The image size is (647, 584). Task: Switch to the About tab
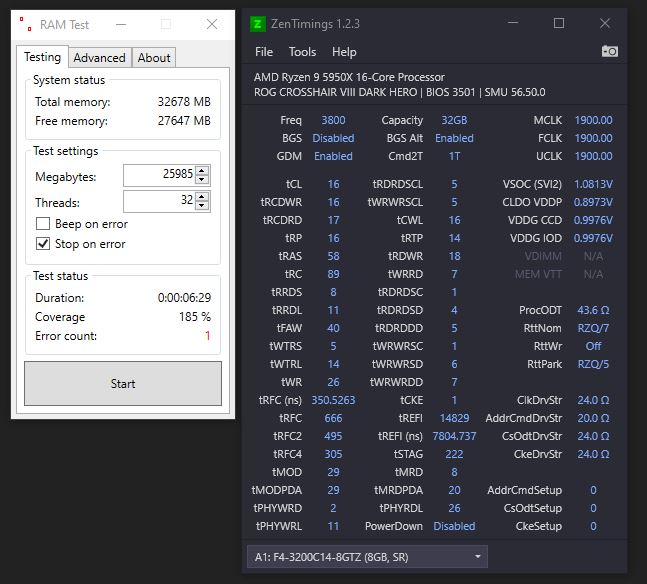(154, 58)
